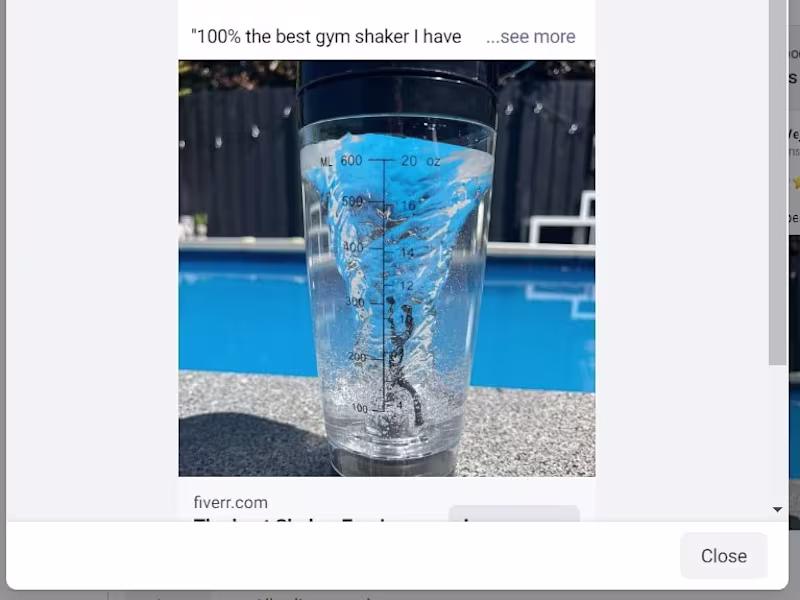Viewport: 800px width, 600px height.
Task: Click the dialog's vertical scrollbar thumb
Action: click(778, 182)
